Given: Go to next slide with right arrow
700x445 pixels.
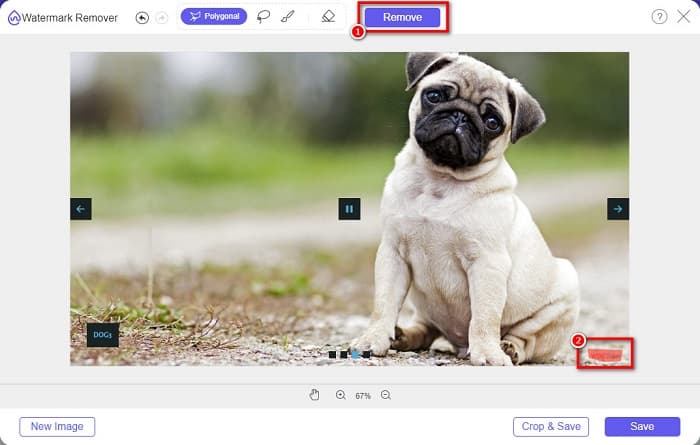Looking at the screenshot, I should pyautogui.click(x=618, y=209).
